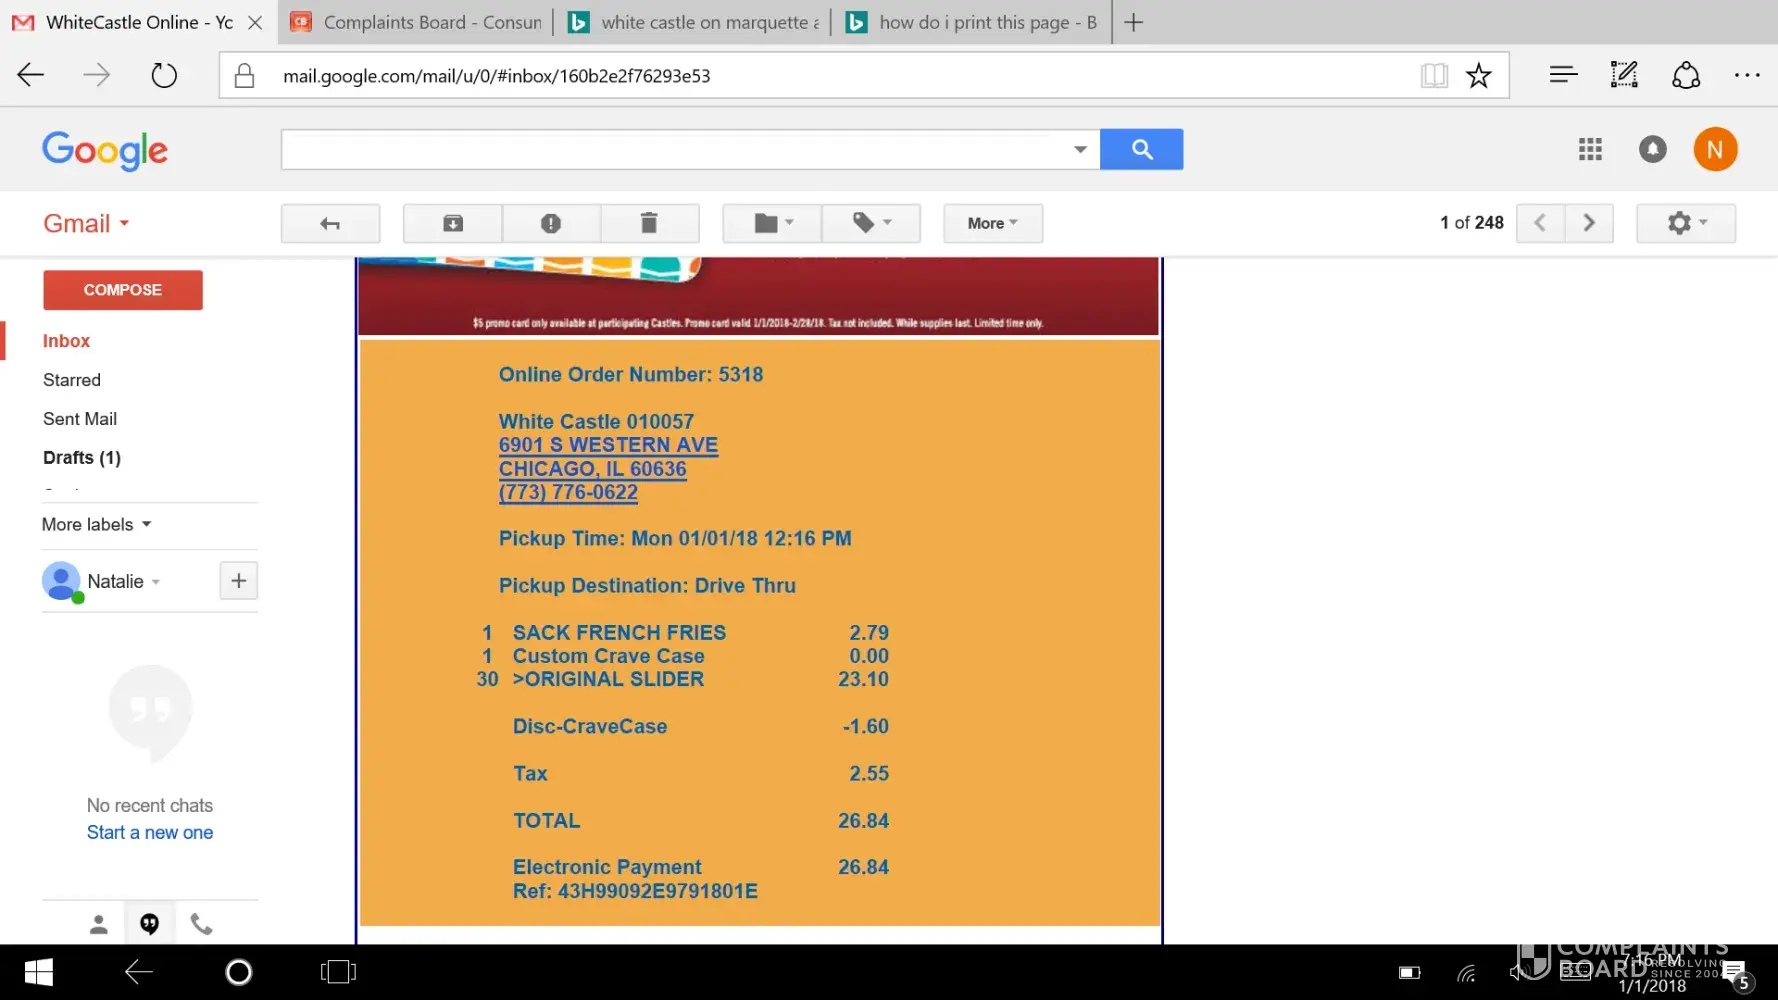This screenshot has width=1778, height=1000.
Task: Call the (773) 776-0622 phone link
Action: (568, 492)
